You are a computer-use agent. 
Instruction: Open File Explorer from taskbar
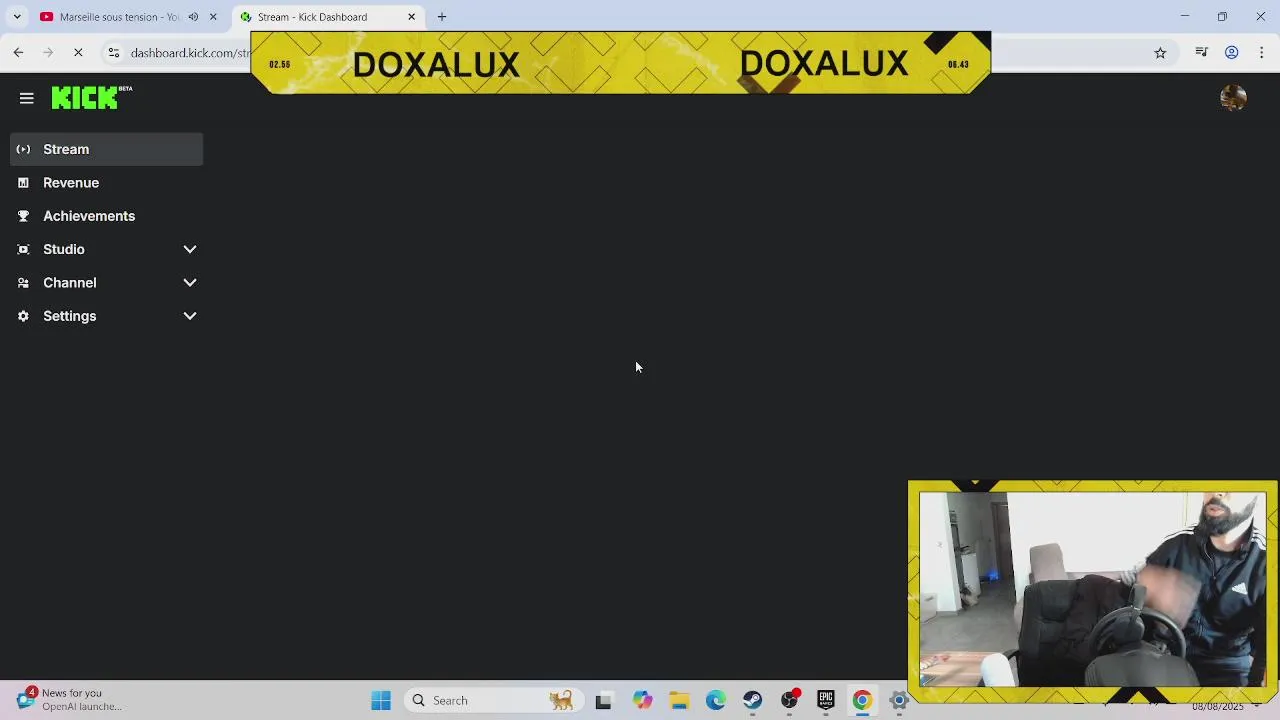(679, 701)
